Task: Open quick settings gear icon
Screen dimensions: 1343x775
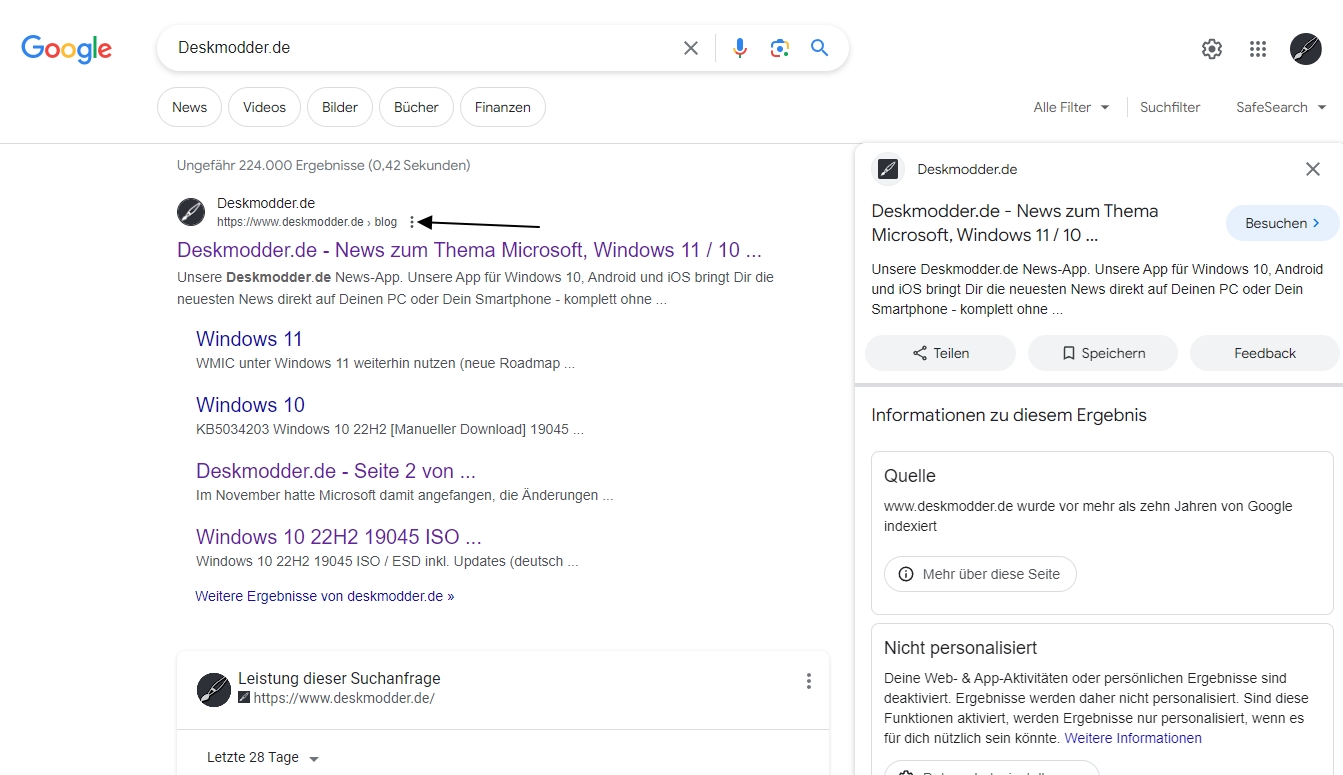Action: point(1212,49)
